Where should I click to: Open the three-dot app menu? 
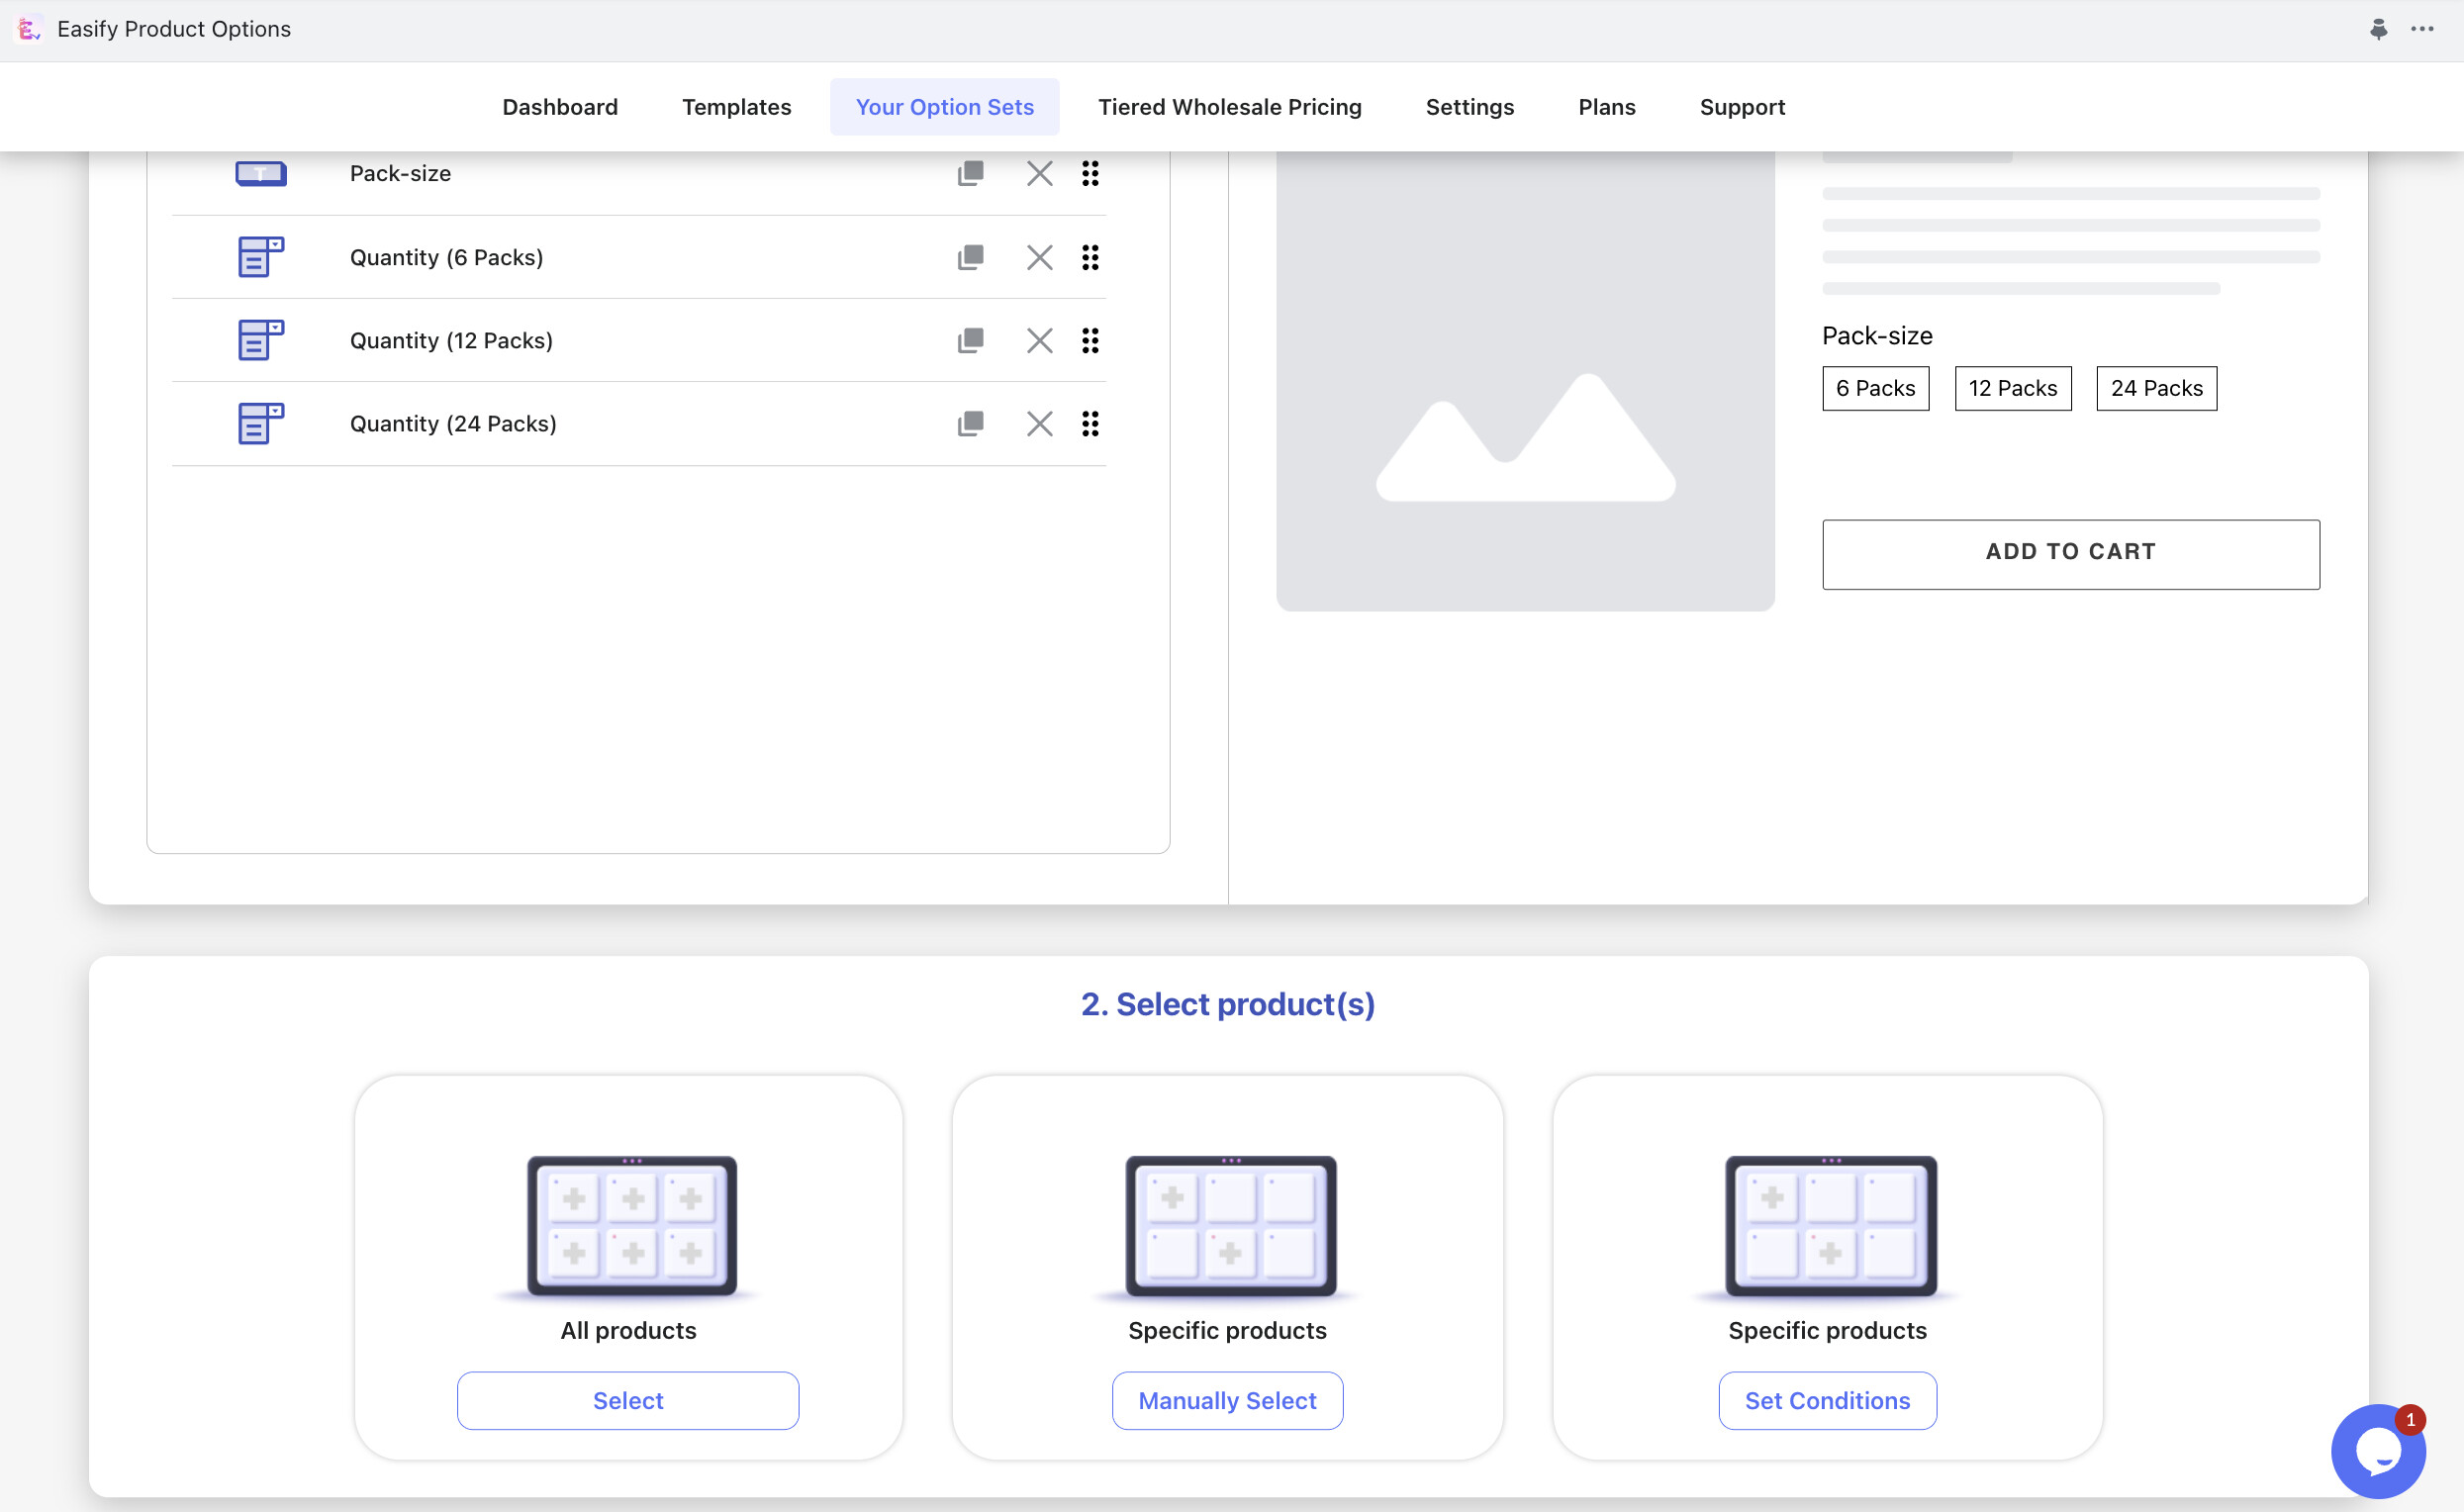point(2422,29)
